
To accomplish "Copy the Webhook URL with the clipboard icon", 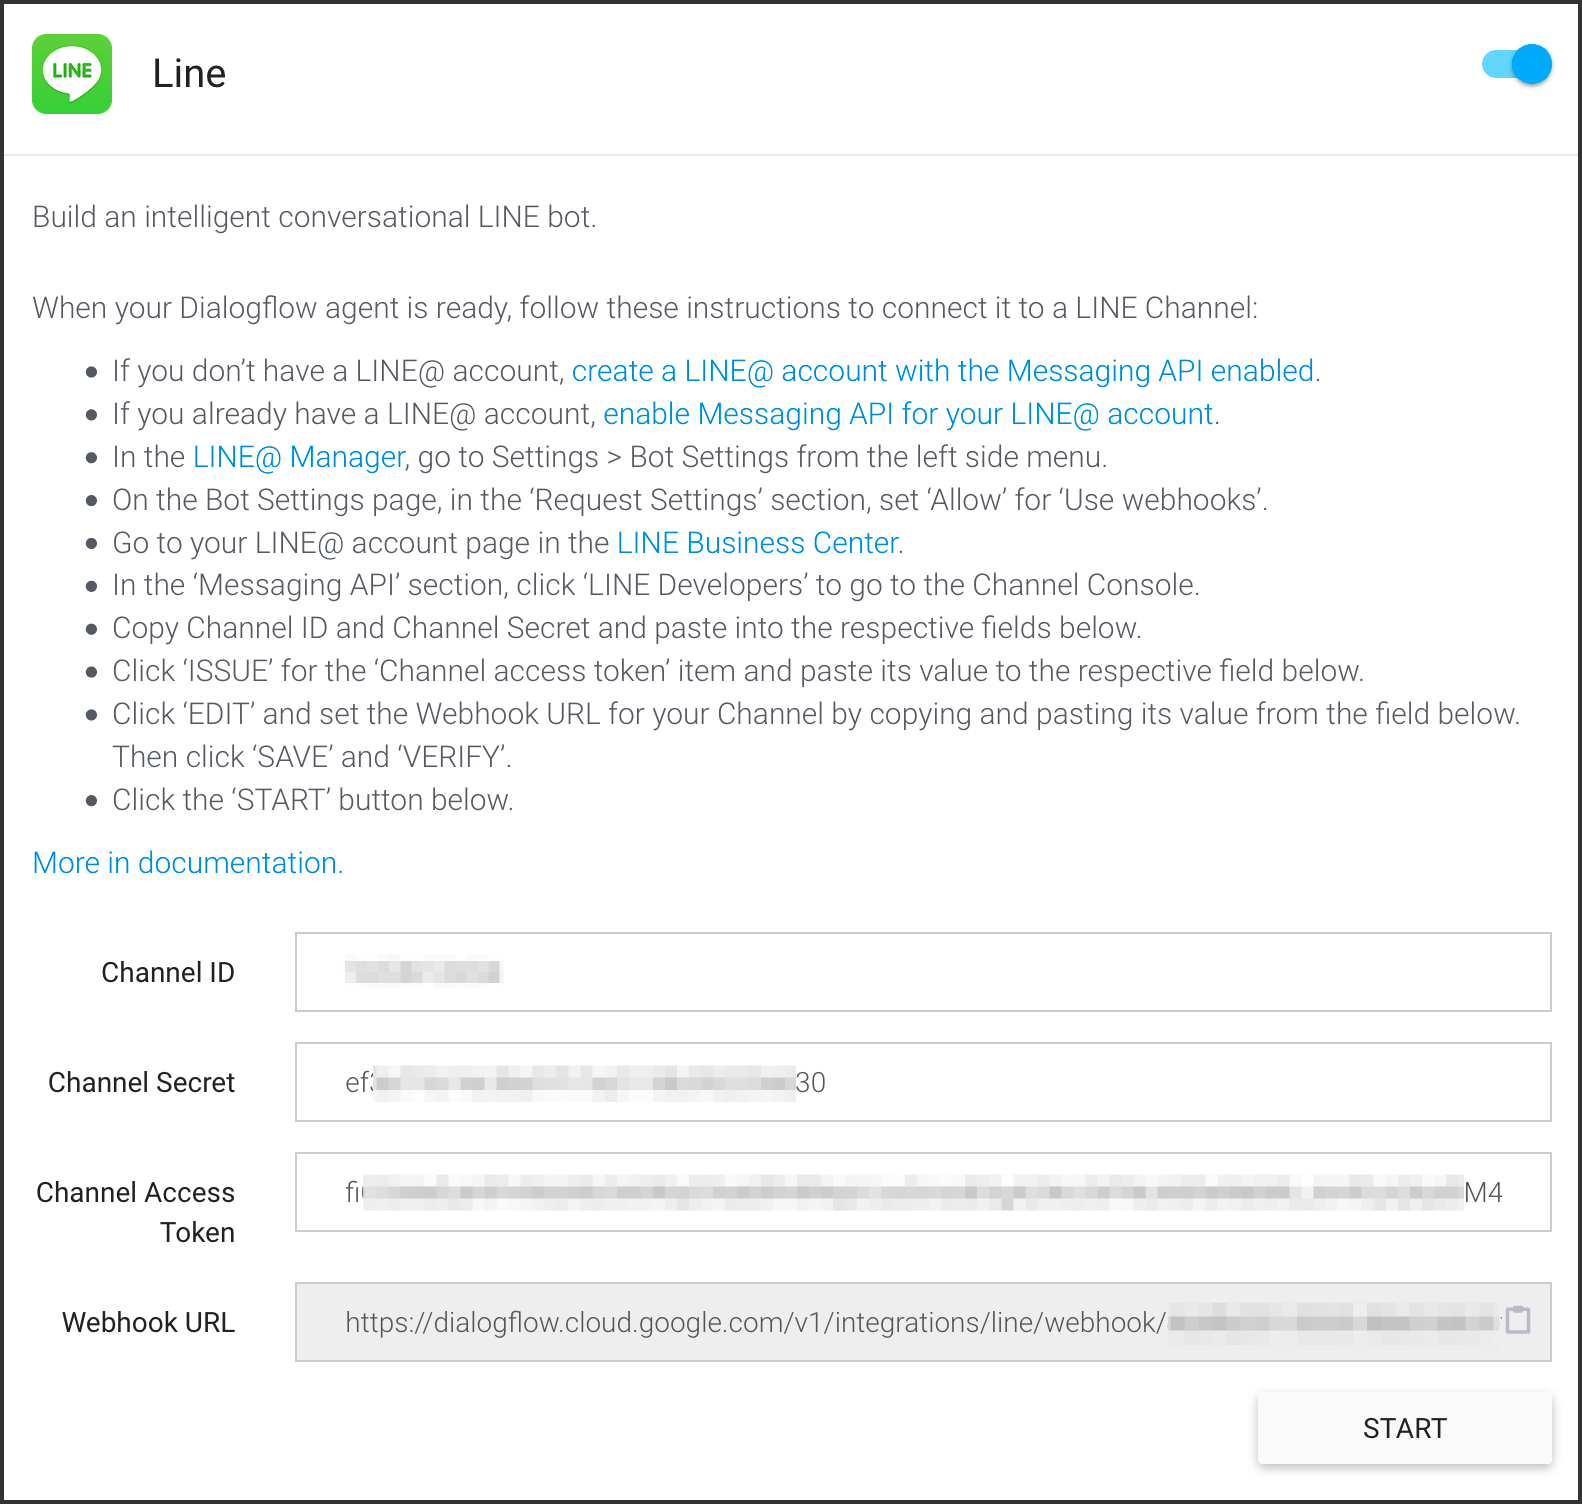I will (x=1517, y=1321).
